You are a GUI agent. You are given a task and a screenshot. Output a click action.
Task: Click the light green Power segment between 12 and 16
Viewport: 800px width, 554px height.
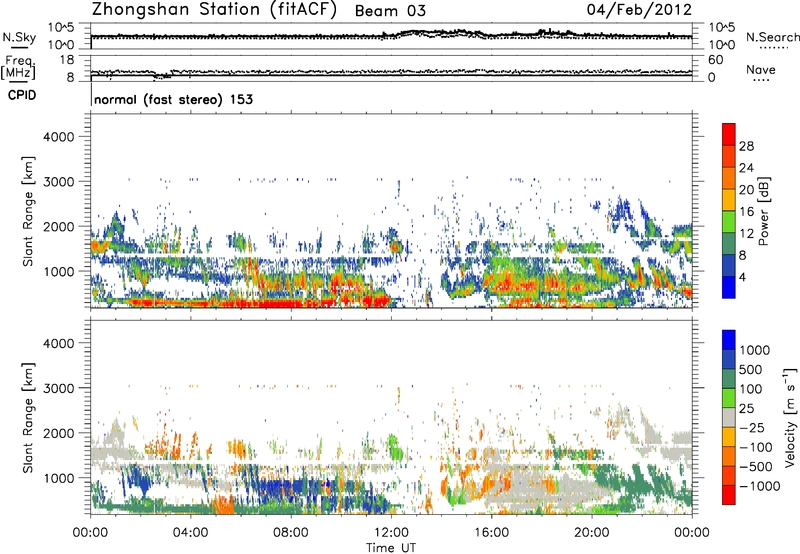729,222
